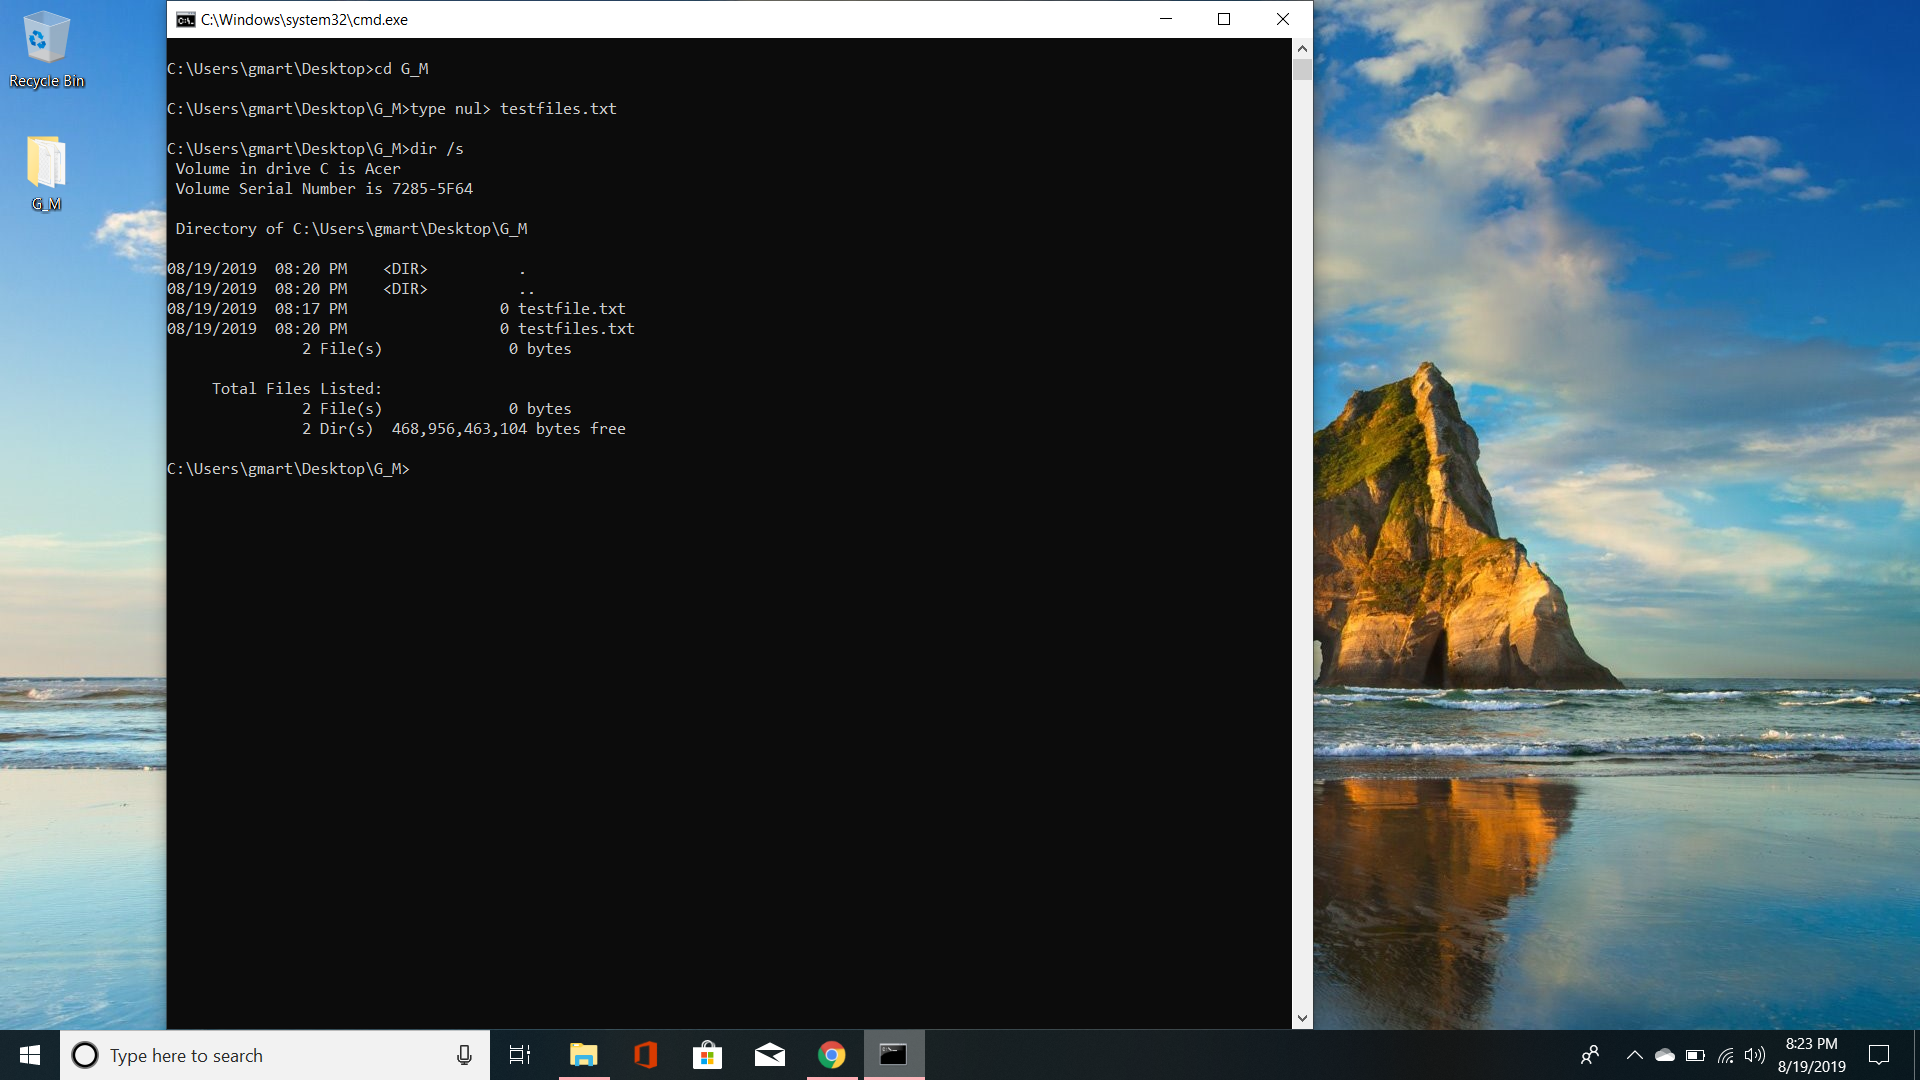
Task: Open File Explorer from taskbar
Action: click(x=583, y=1055)
